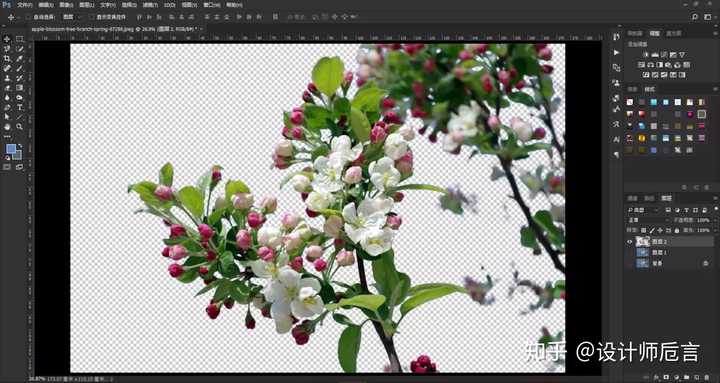
Task: Open the layer filter kind dropdown
Action: pyautogui.click(x=643, y=210)
